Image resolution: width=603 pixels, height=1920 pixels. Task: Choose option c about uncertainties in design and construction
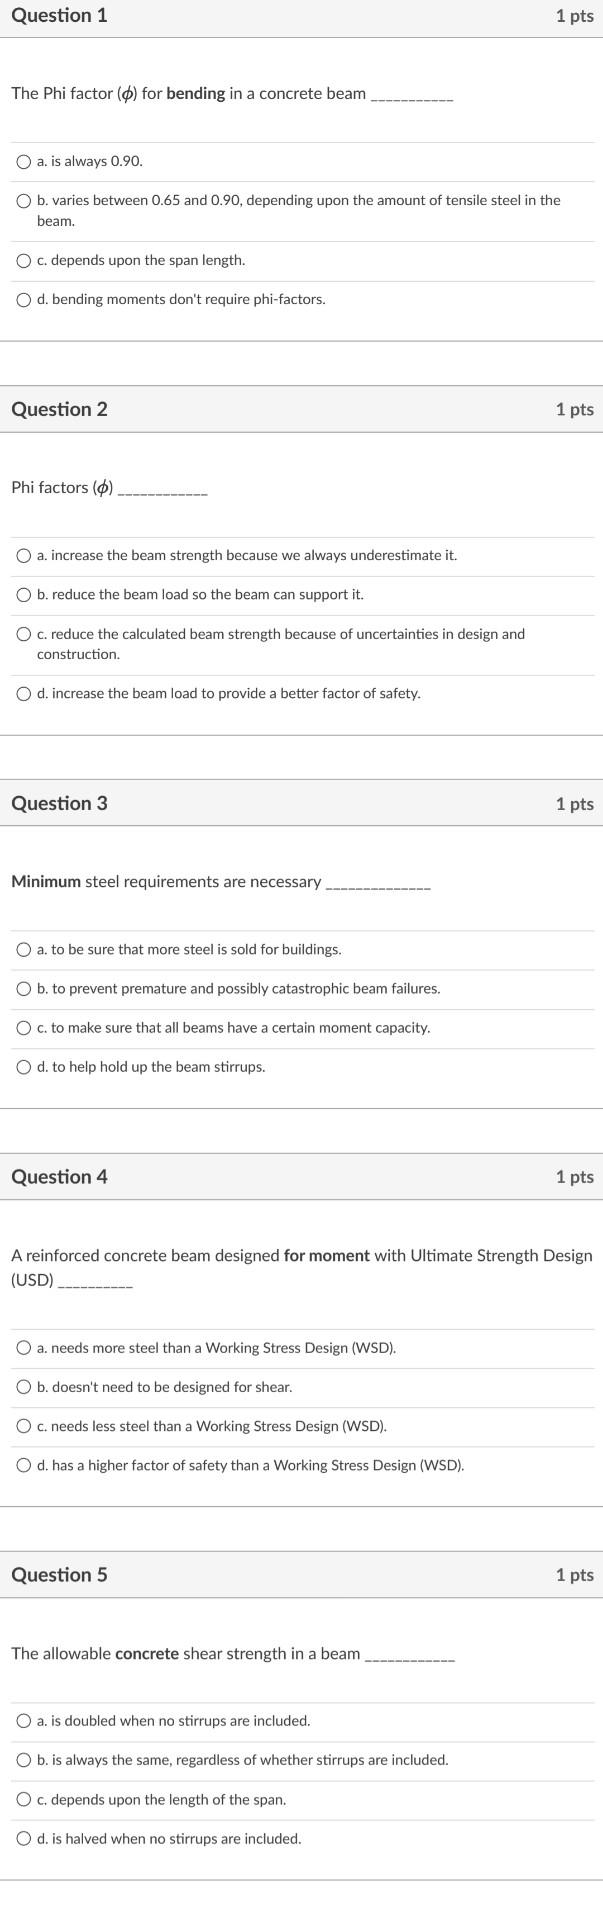(x=22, y=633)
